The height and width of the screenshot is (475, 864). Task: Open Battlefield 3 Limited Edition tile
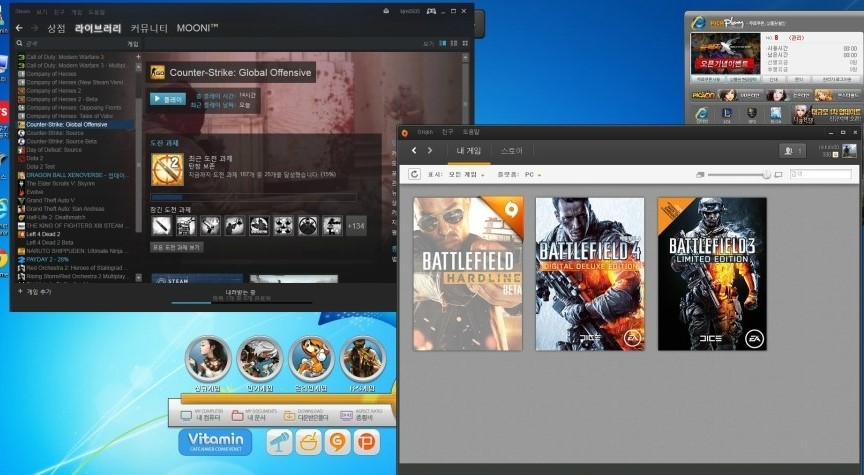point(712,274)
